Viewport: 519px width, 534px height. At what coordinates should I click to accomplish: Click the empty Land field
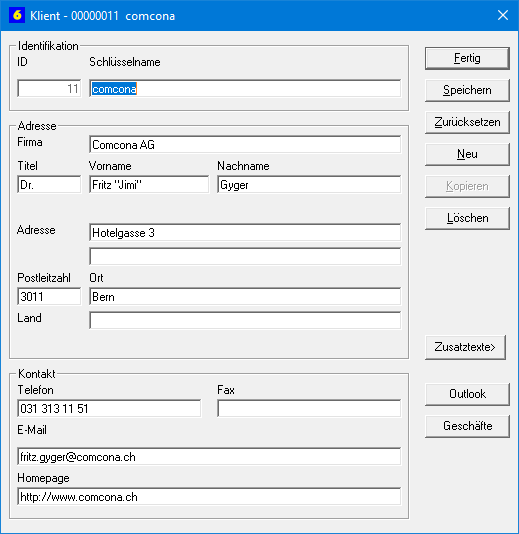click(x=245, y=320)
